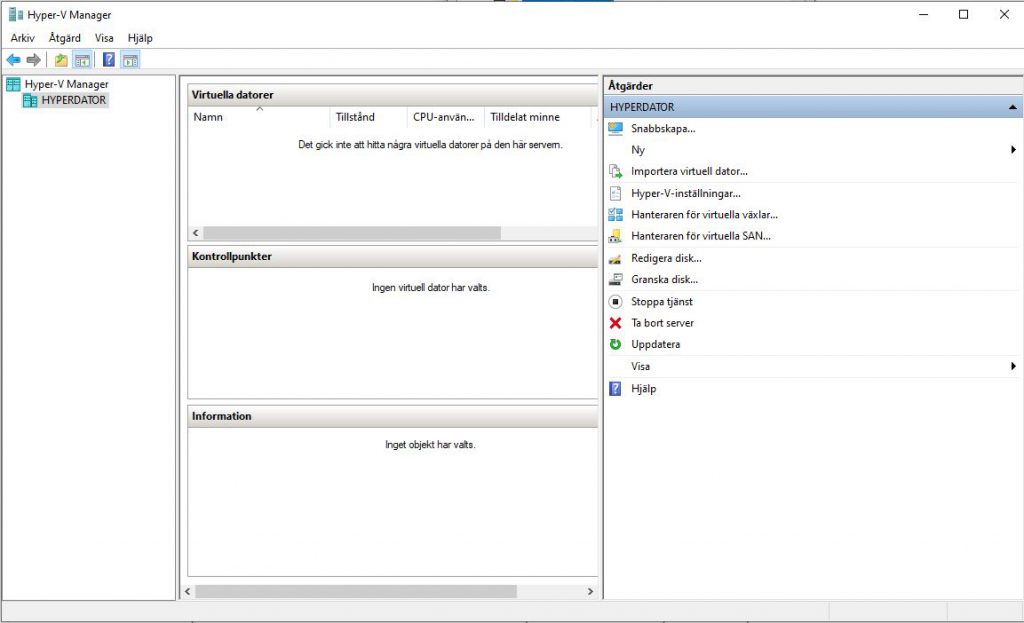Click the Back arrow toolbar icon
The height and width of the screenshot is (623, 1024).
pos(14,60)
